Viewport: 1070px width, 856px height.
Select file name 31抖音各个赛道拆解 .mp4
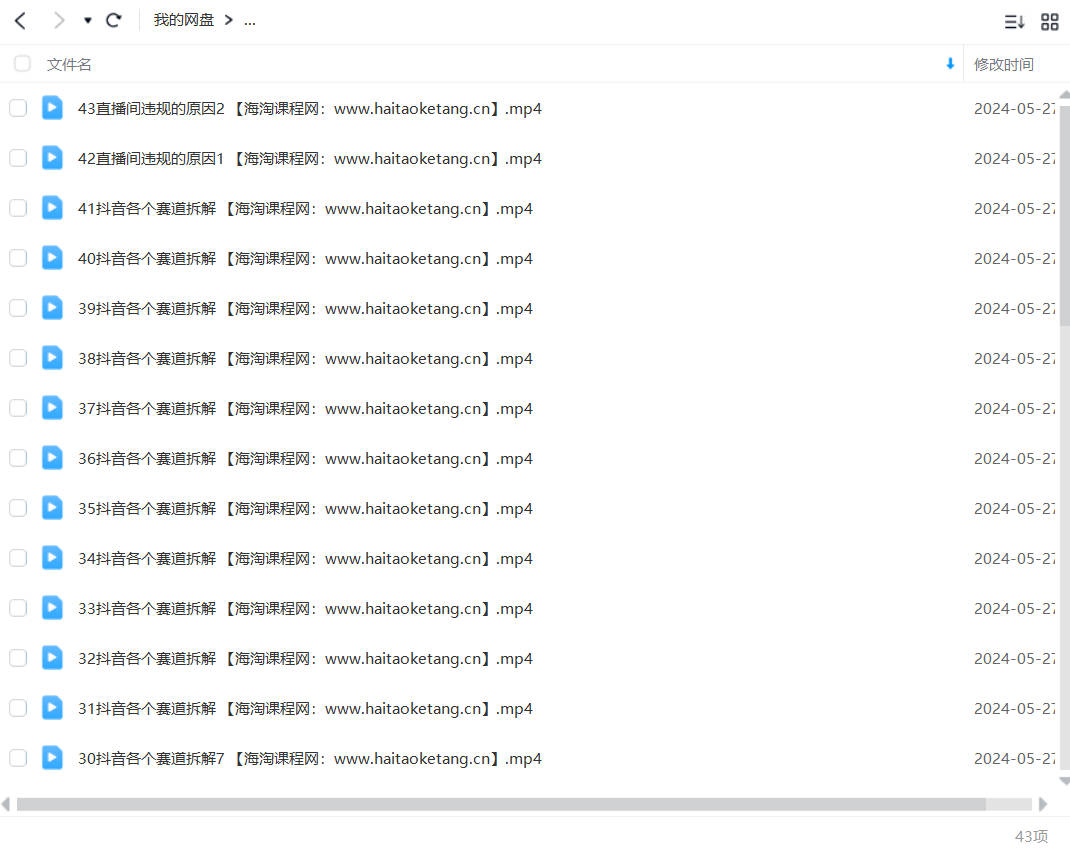tap(305, 709)
